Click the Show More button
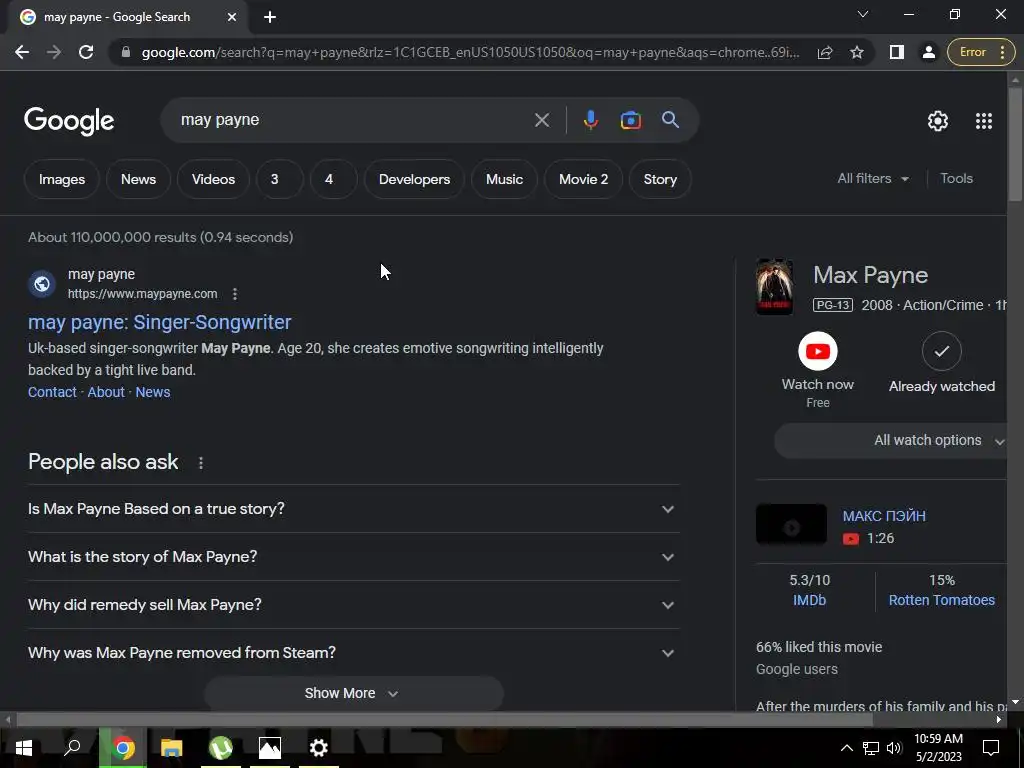The width and height of the screenshot is (1024, 768). tap(353, 693)
